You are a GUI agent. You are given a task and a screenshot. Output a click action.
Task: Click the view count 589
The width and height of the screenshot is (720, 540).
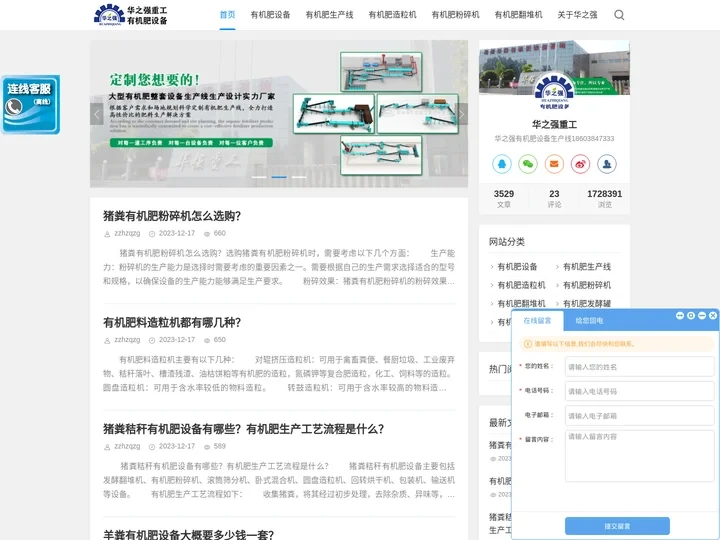point(219,446)
